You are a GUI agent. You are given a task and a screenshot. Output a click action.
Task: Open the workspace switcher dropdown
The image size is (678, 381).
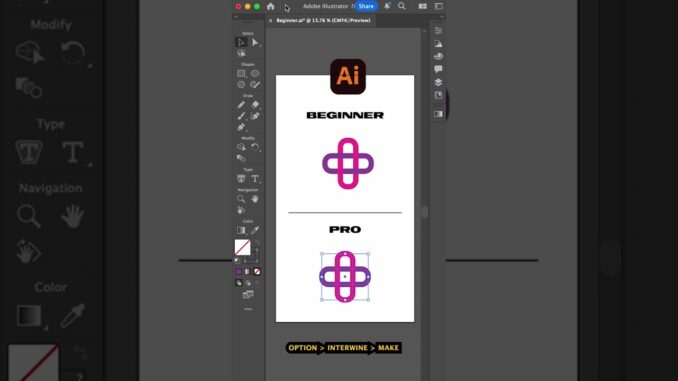(x=438, y=6)
